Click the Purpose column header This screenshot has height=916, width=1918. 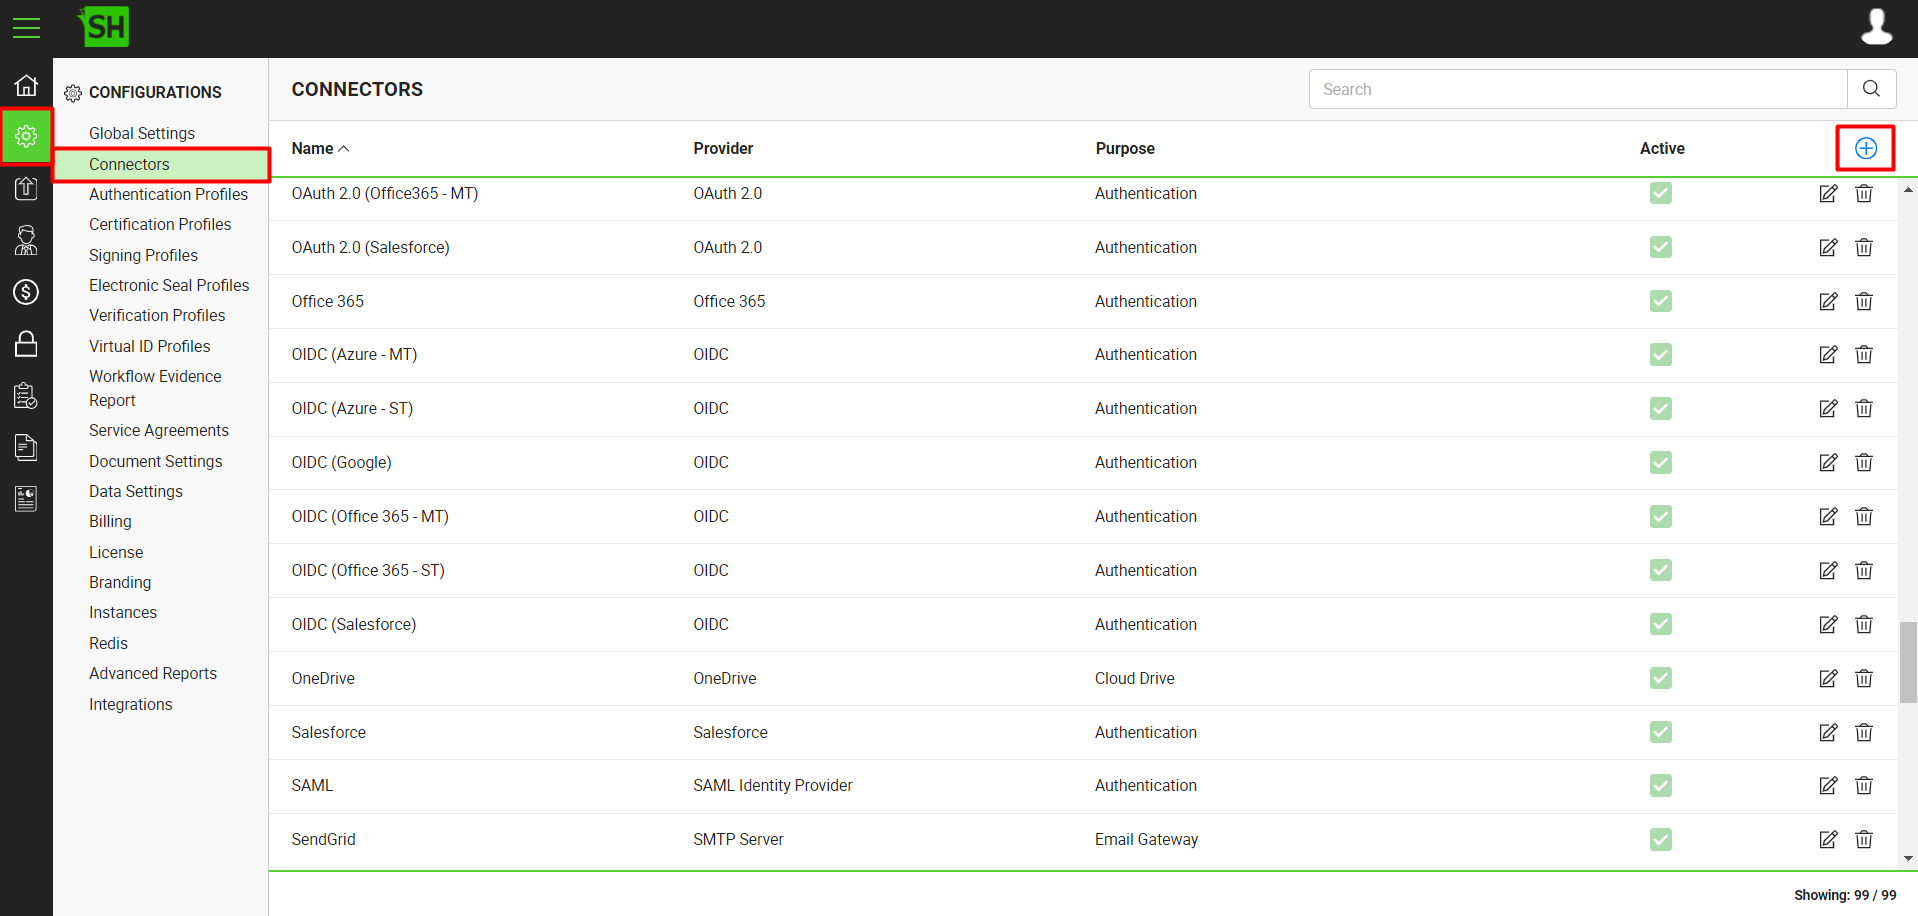[1125, 148]
